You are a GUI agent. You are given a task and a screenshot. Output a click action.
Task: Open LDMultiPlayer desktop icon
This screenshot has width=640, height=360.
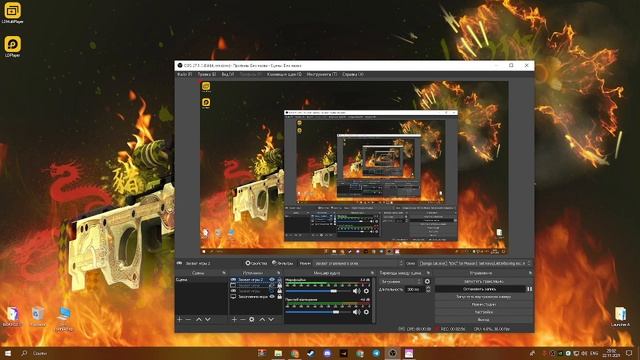(12, 13)
